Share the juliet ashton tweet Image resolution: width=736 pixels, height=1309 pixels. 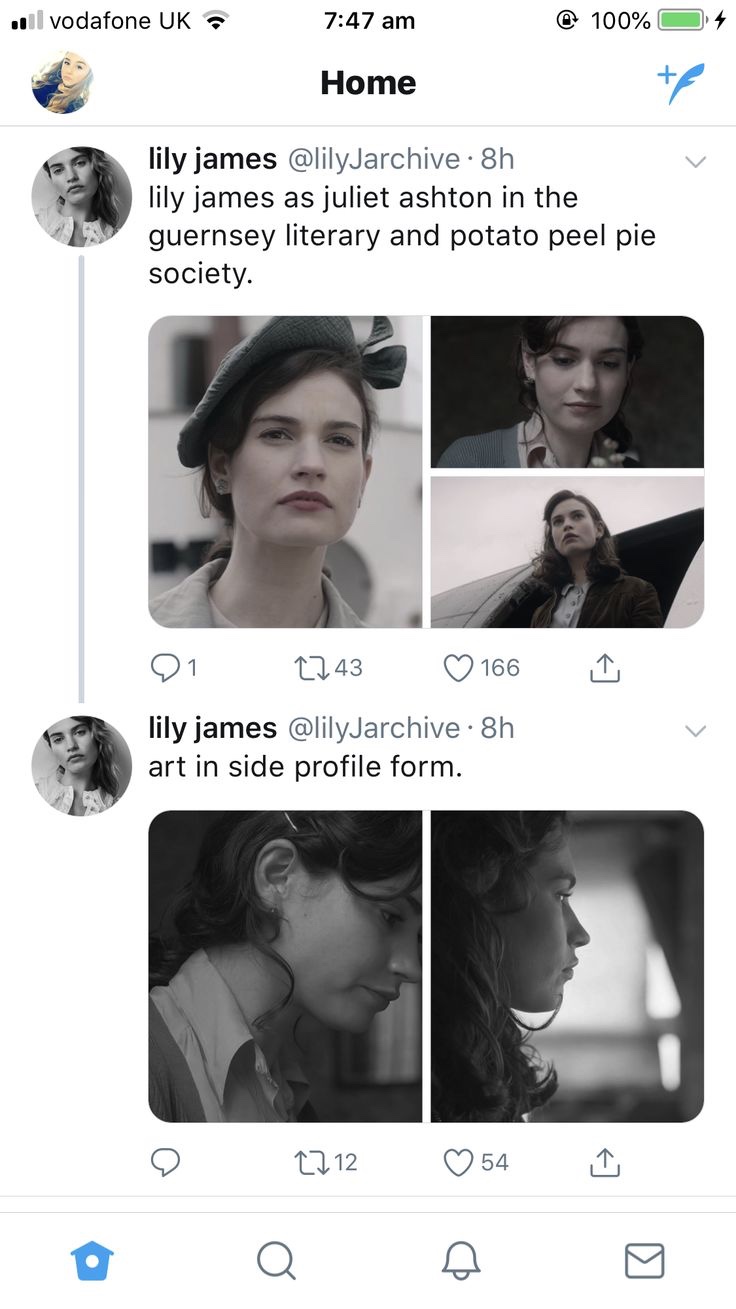coord(605,667)
